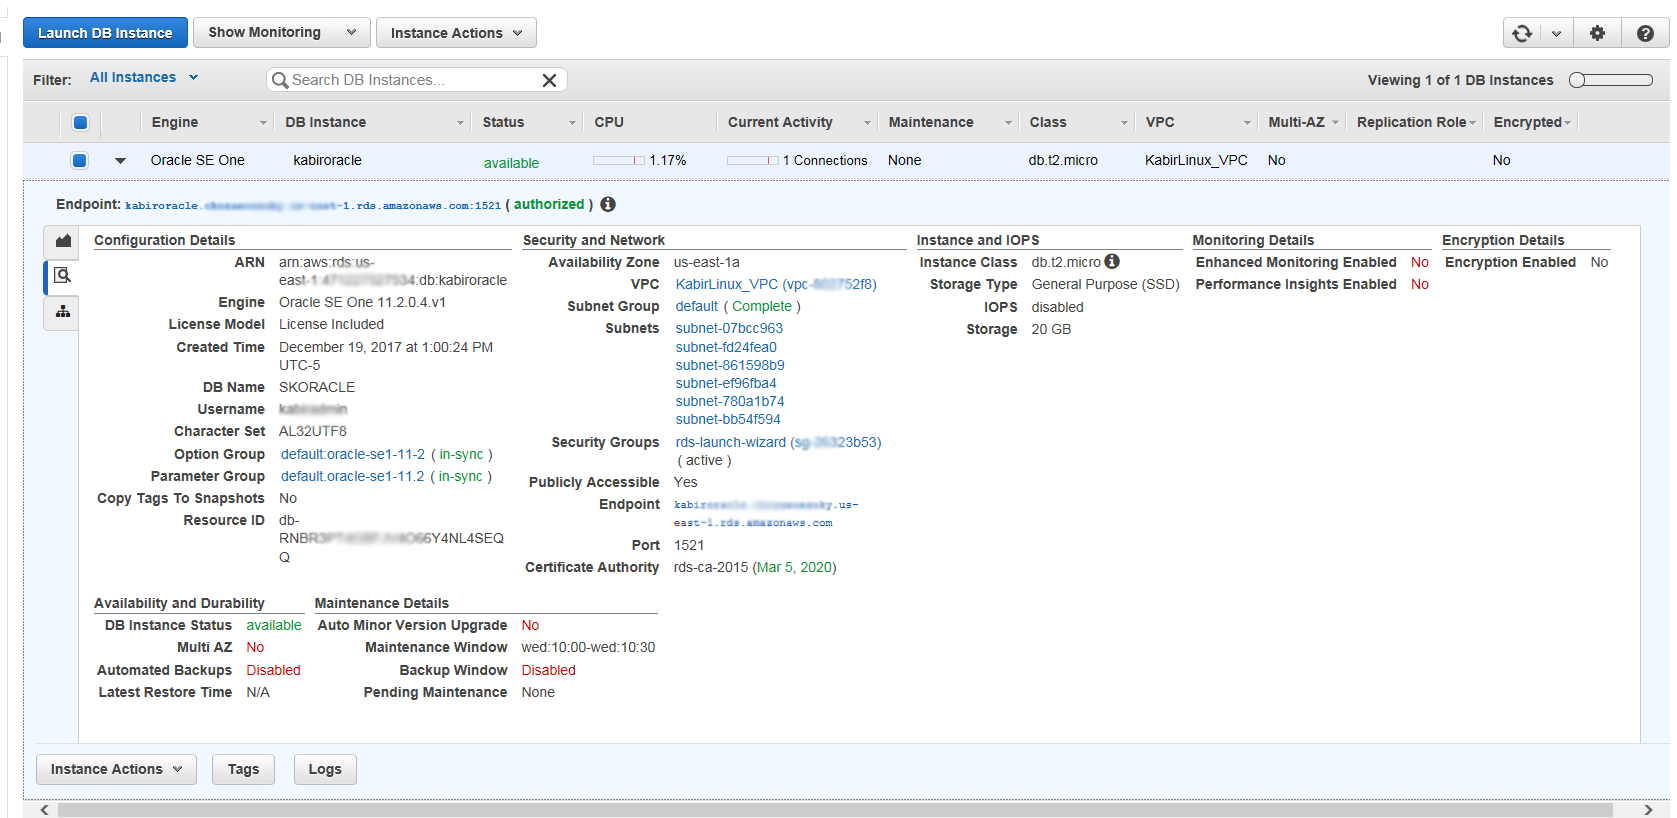Click the db.t2.micro class table cell
The image size is (1677, 818).
click(1063, 160)
